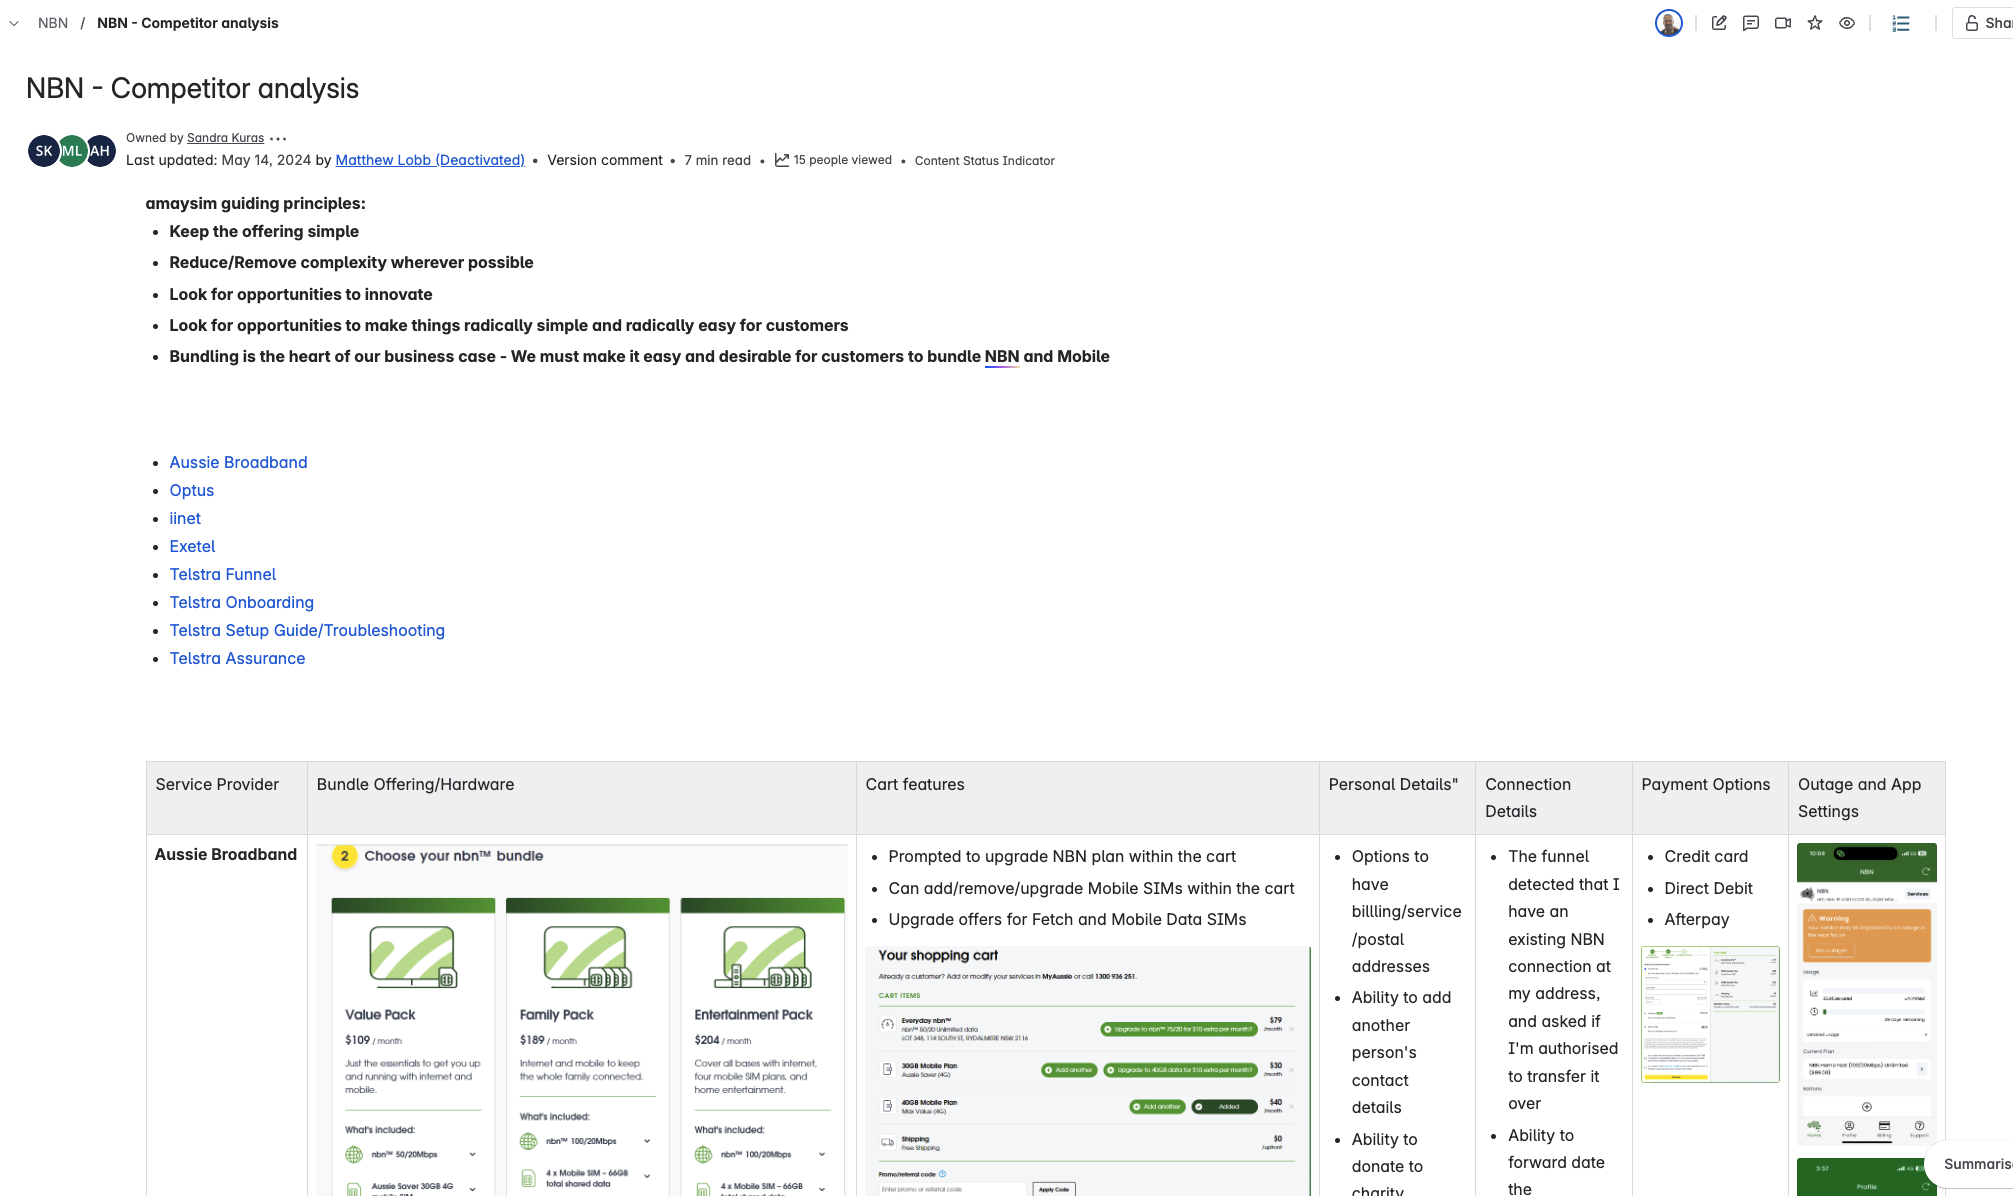This screenshot has height=1196, width=2013.
Task: Open the Content Status Indicator
Action: coord(984,161)
